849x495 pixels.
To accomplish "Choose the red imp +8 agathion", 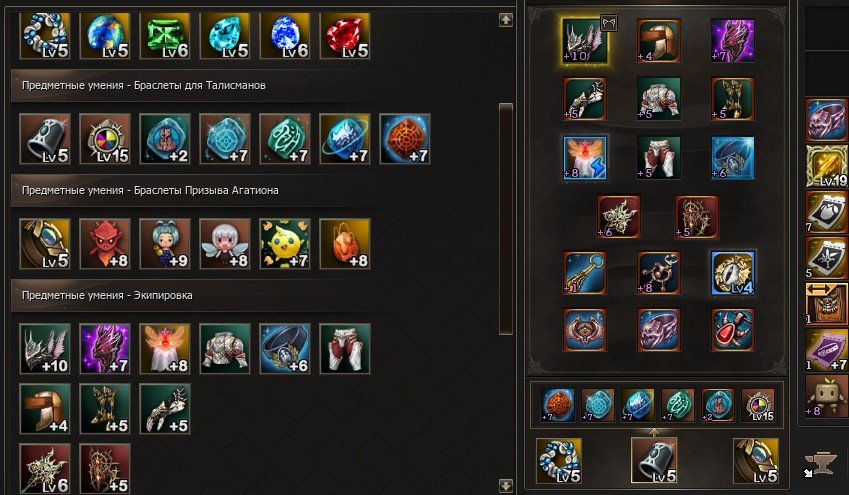I will [x=105, y=244].
